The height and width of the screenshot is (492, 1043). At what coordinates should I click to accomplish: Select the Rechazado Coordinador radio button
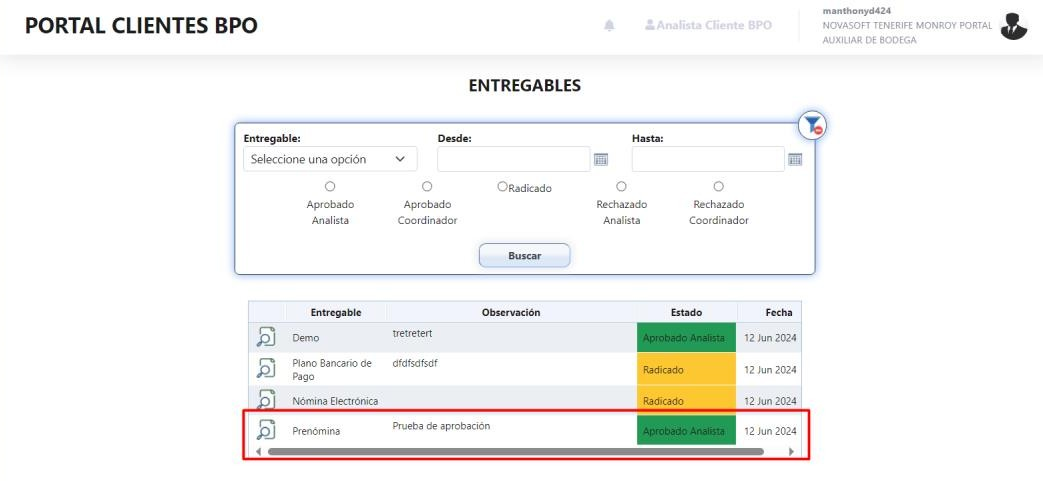pos(718,187)
